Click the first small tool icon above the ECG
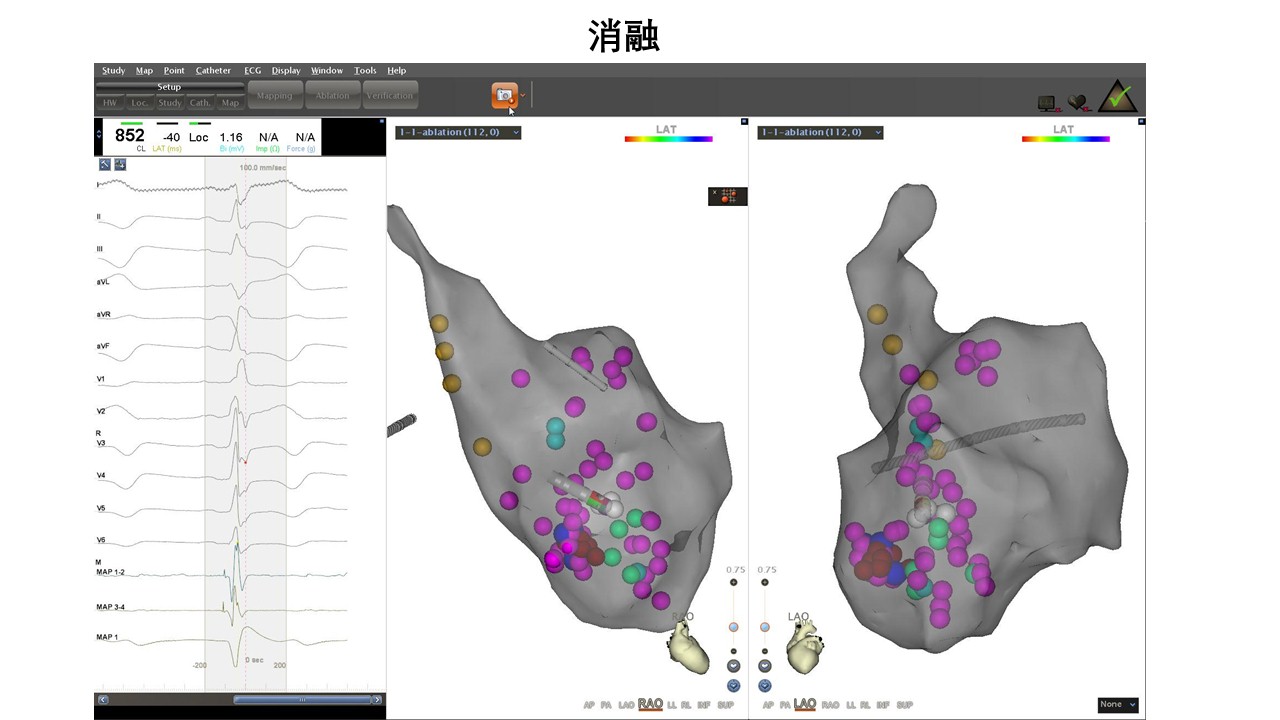1280x720 pixels. 104,165
